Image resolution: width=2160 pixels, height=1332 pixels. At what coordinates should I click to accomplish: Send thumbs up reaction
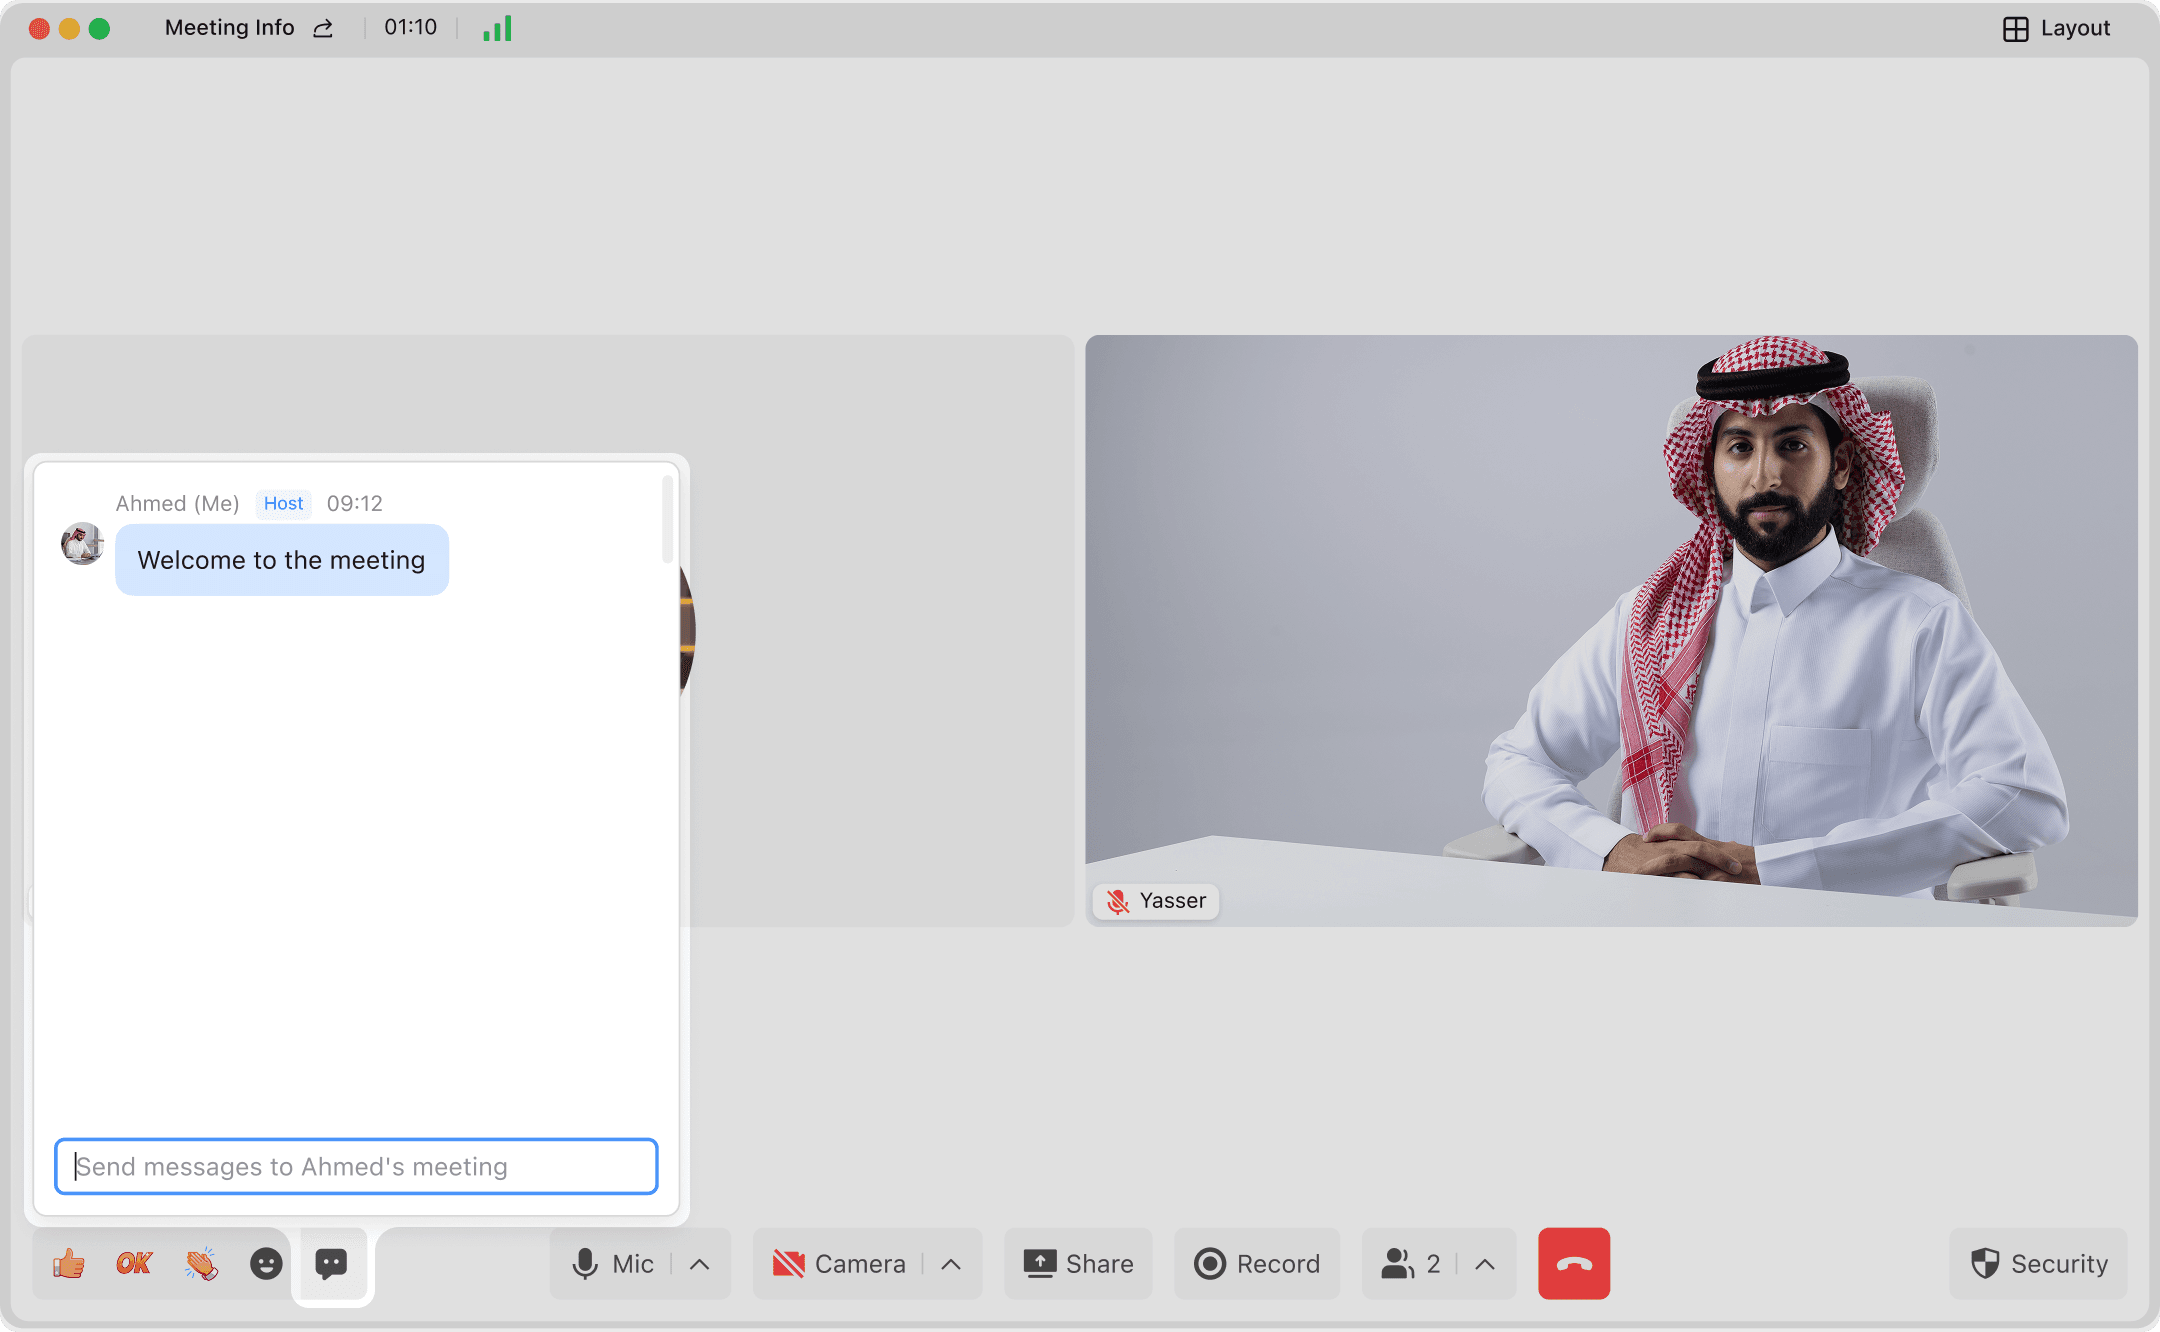69,1264
